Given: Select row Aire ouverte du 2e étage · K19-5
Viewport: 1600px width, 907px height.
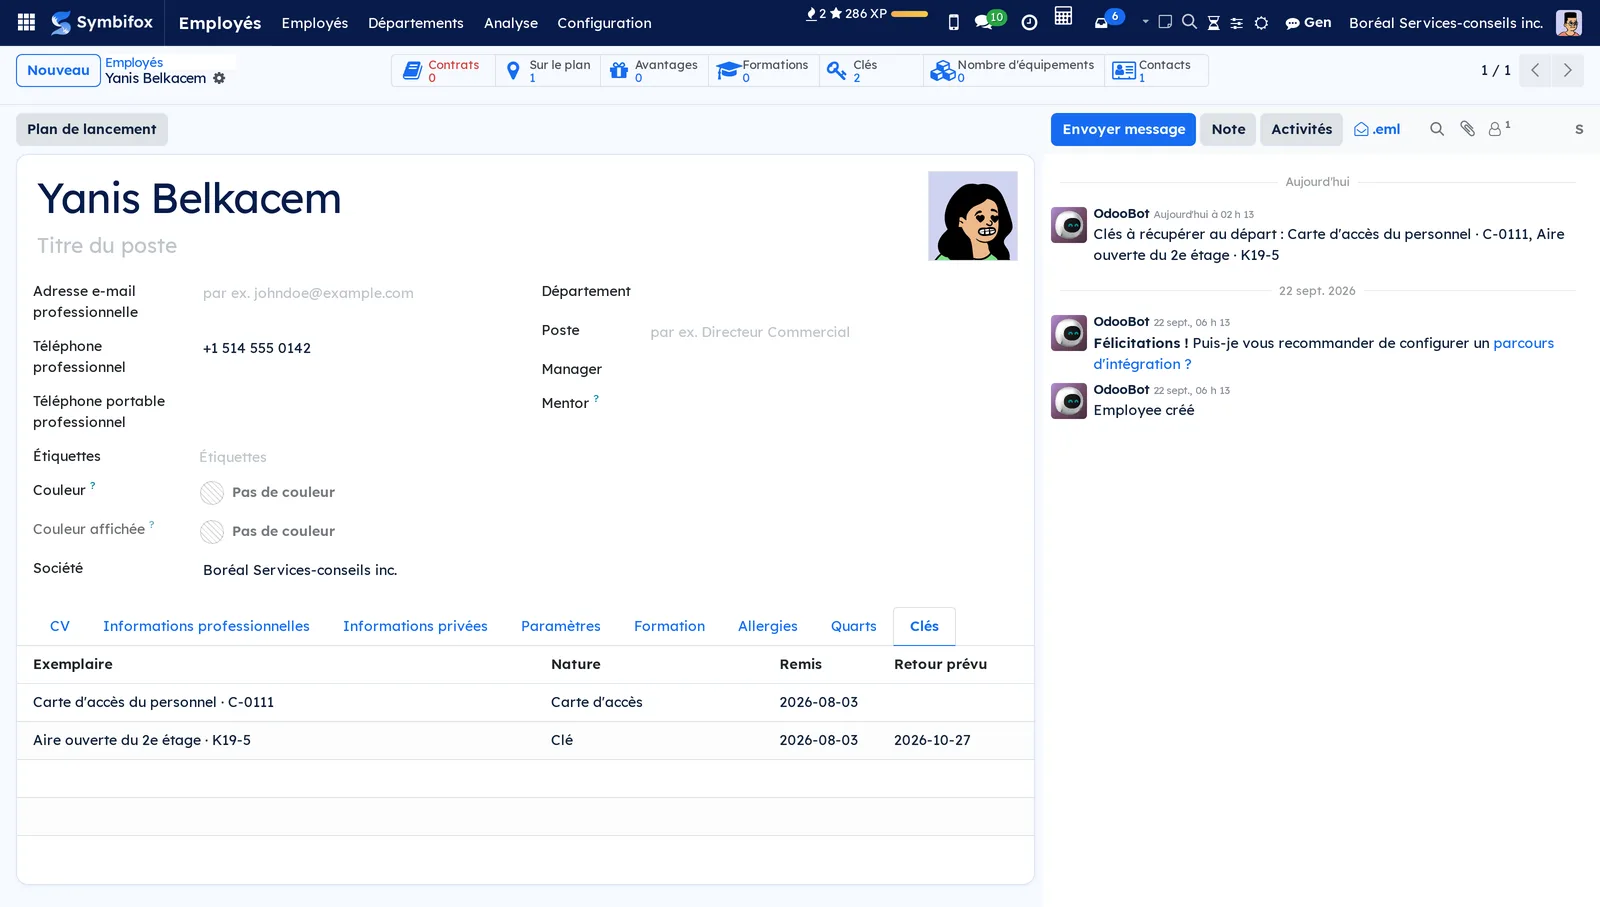Looking at the screenshot, I should (x=525, y=740).
